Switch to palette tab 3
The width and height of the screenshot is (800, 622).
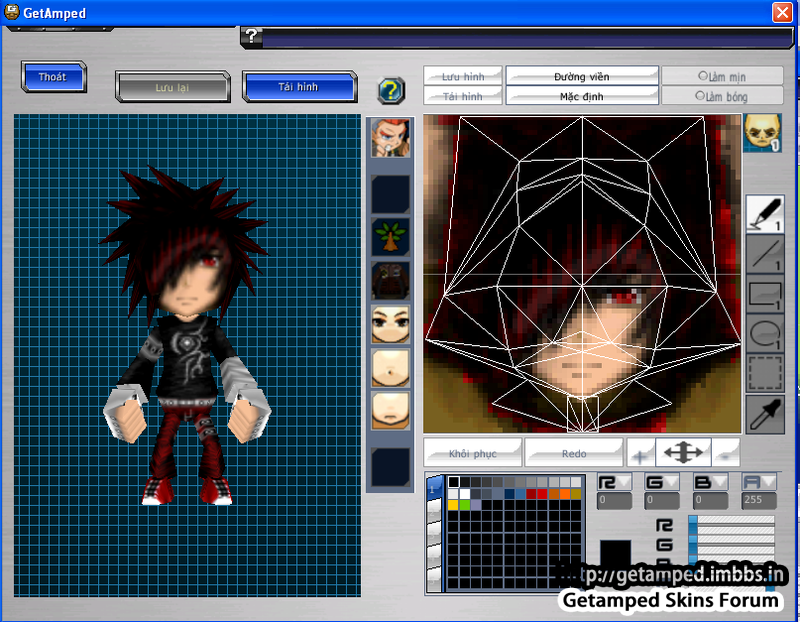tap(434, 534)
